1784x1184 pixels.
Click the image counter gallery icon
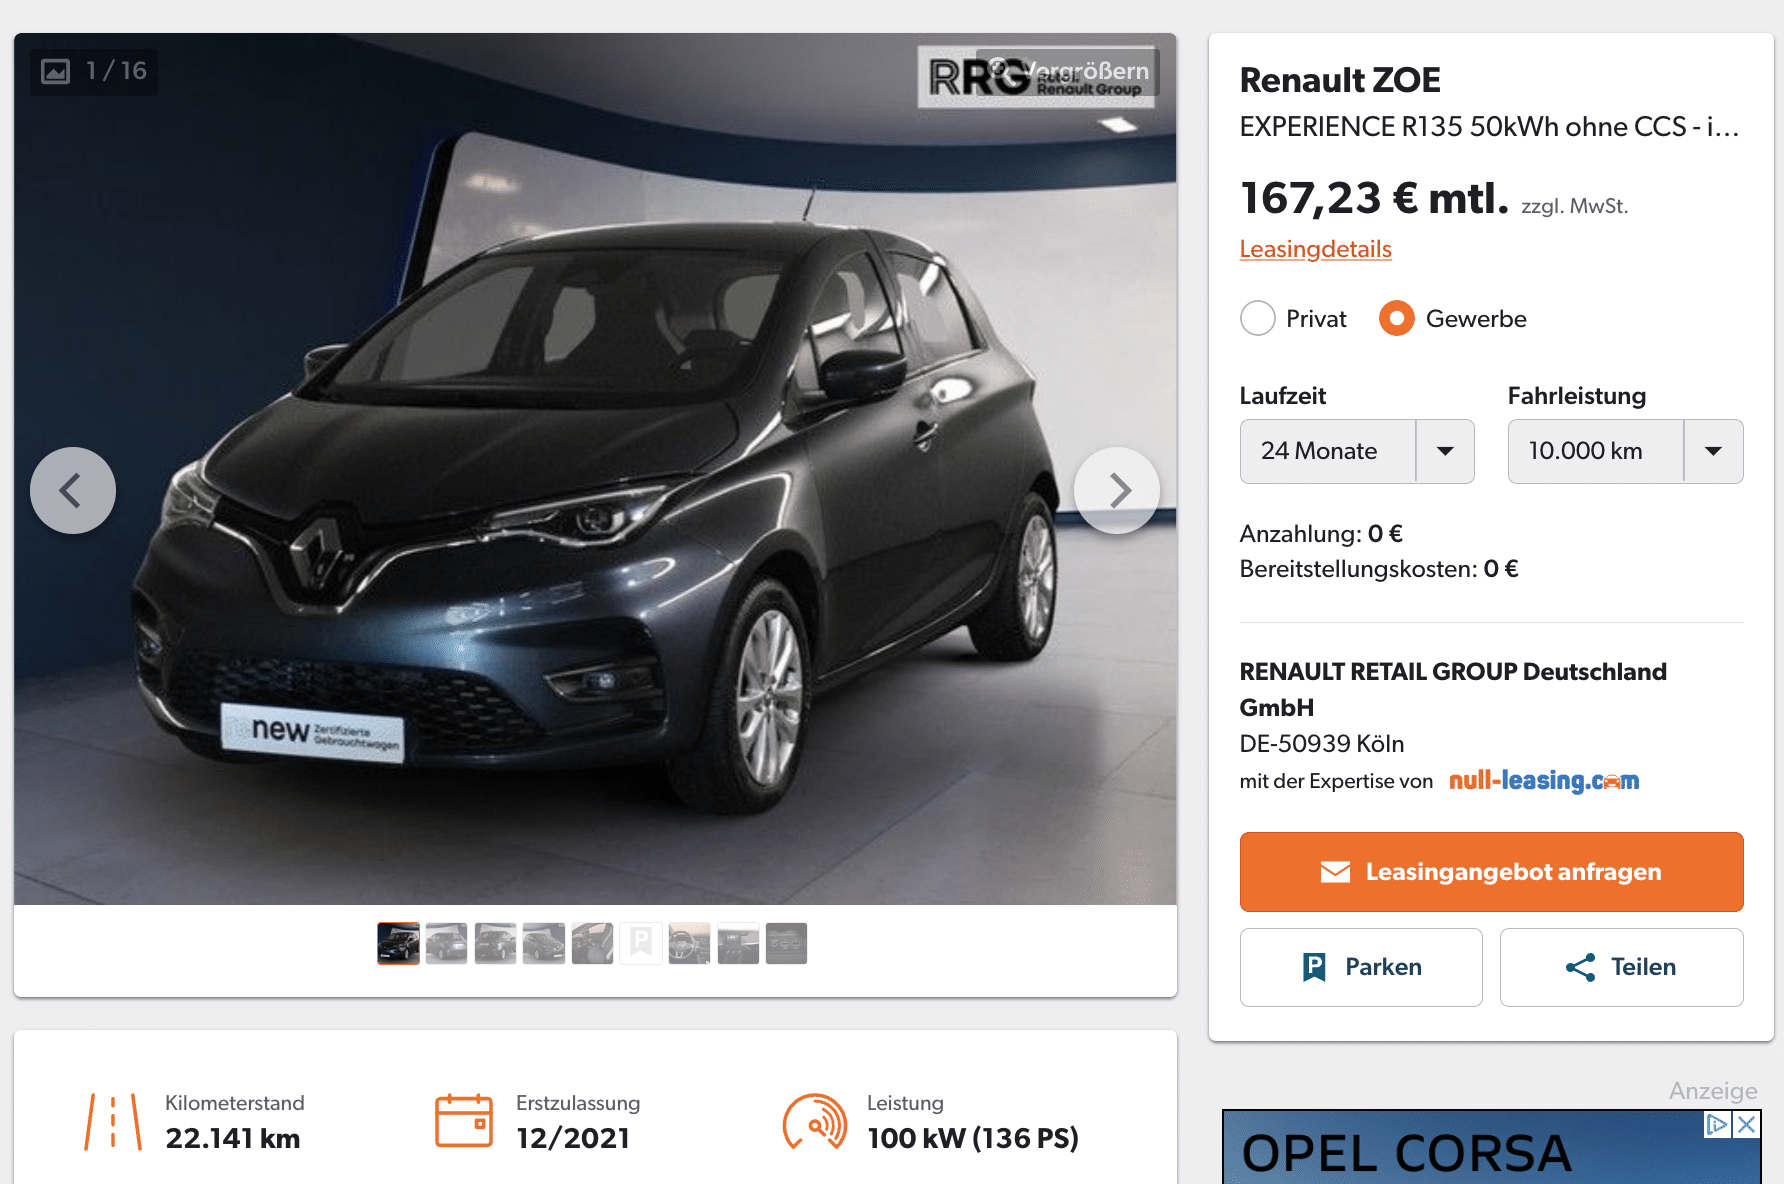(x=56, y=71)
